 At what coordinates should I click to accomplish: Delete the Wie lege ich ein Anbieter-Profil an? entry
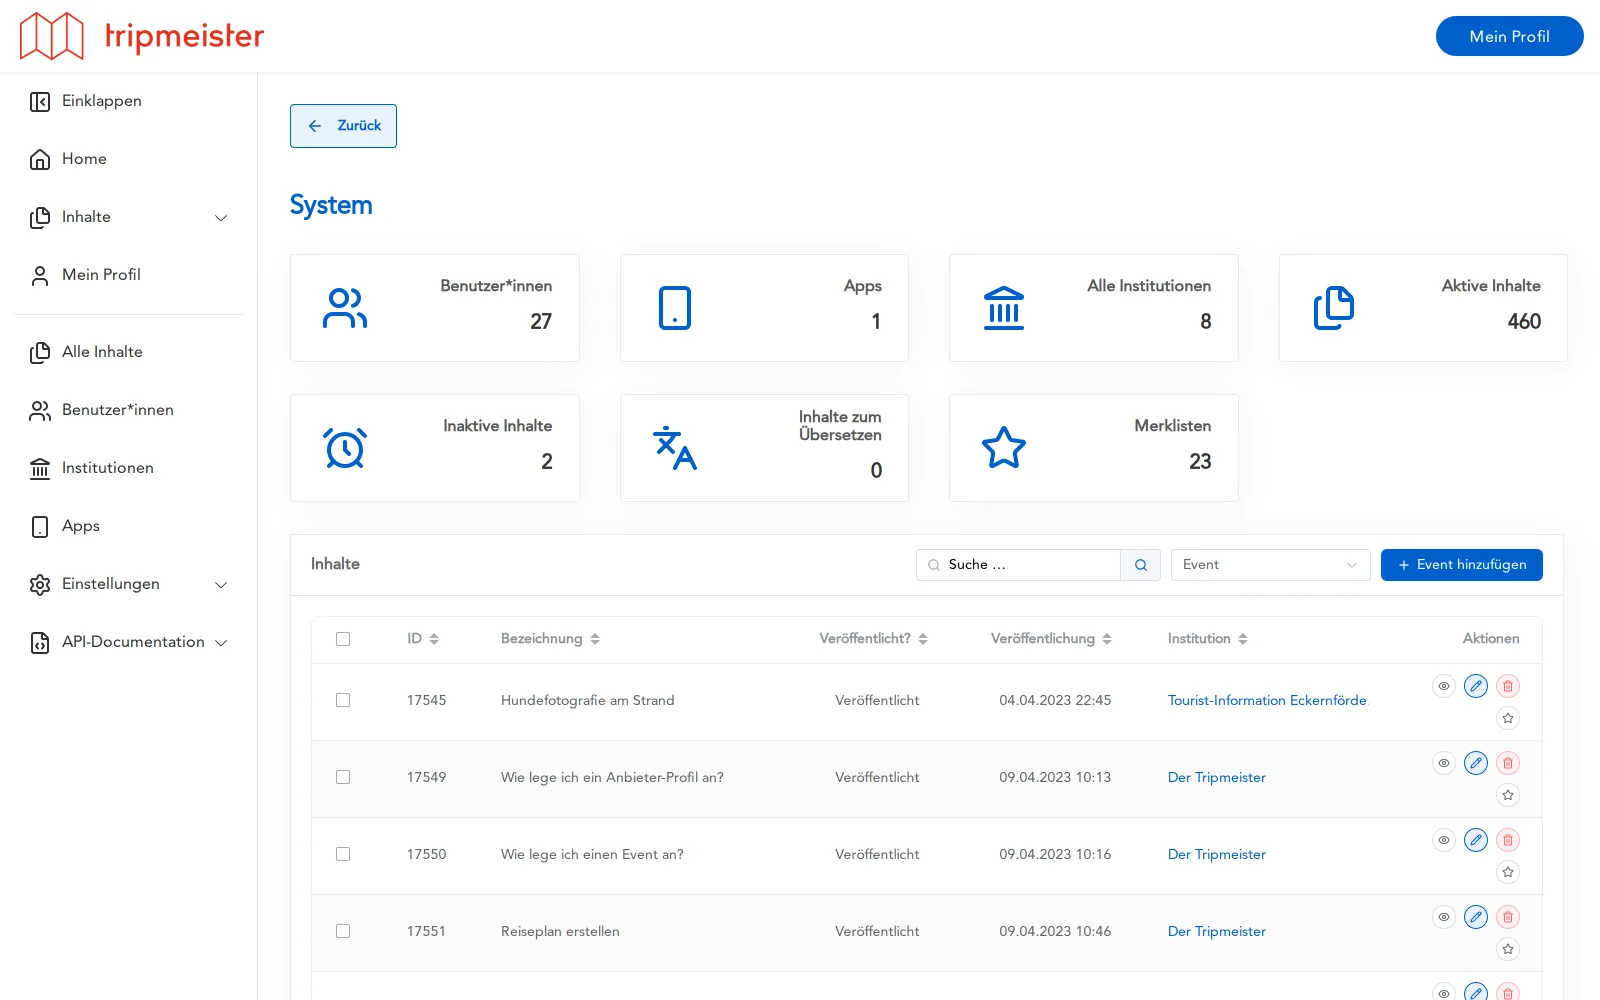click(1508, 763)
